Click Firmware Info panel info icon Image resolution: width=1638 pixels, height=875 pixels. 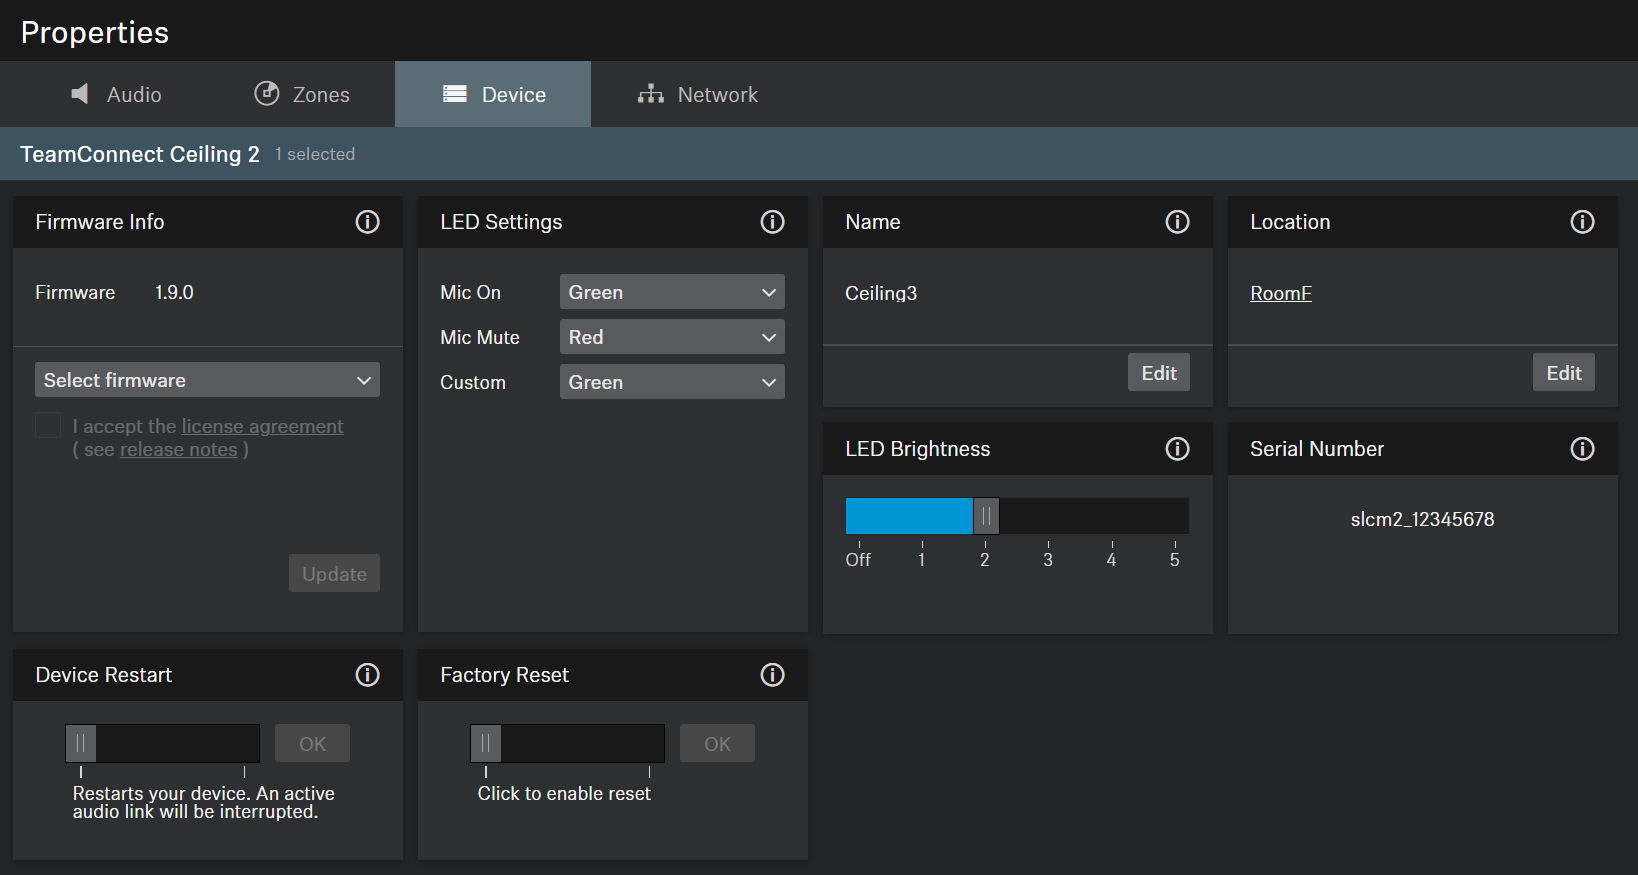pos(367,222)
